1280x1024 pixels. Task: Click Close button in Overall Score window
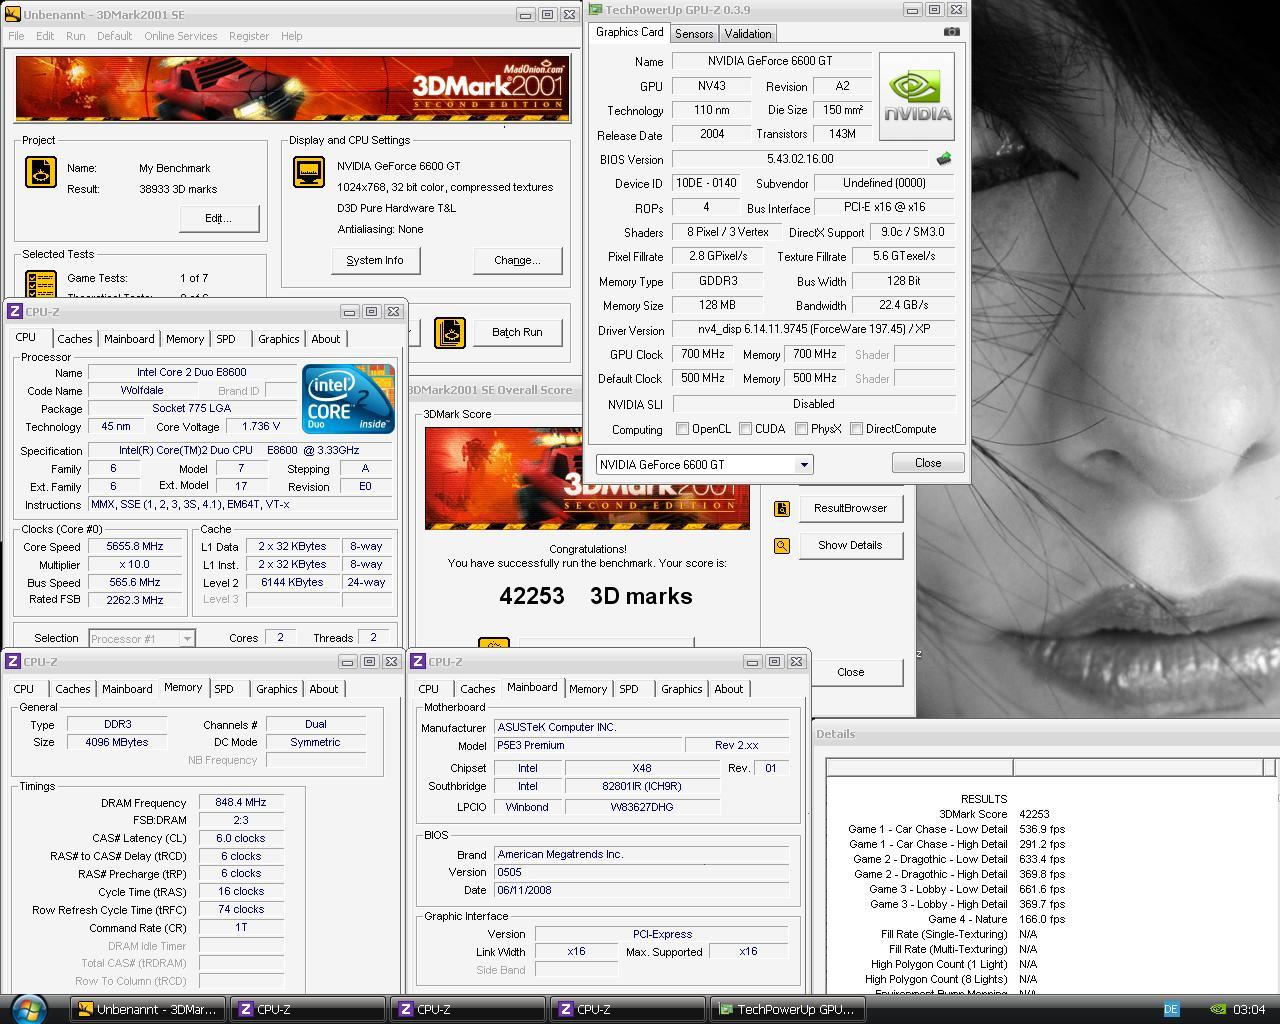point(850,672)
